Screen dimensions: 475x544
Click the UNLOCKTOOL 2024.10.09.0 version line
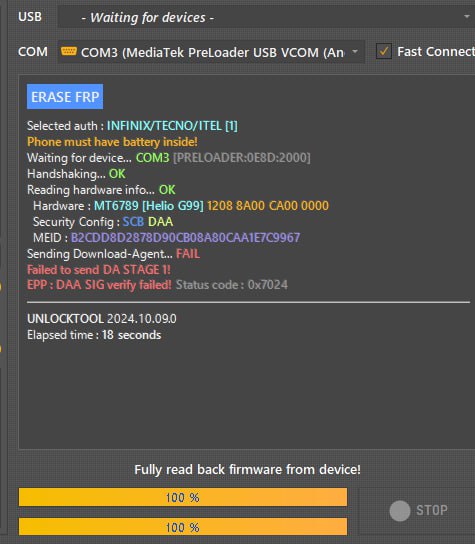point(102,318)
